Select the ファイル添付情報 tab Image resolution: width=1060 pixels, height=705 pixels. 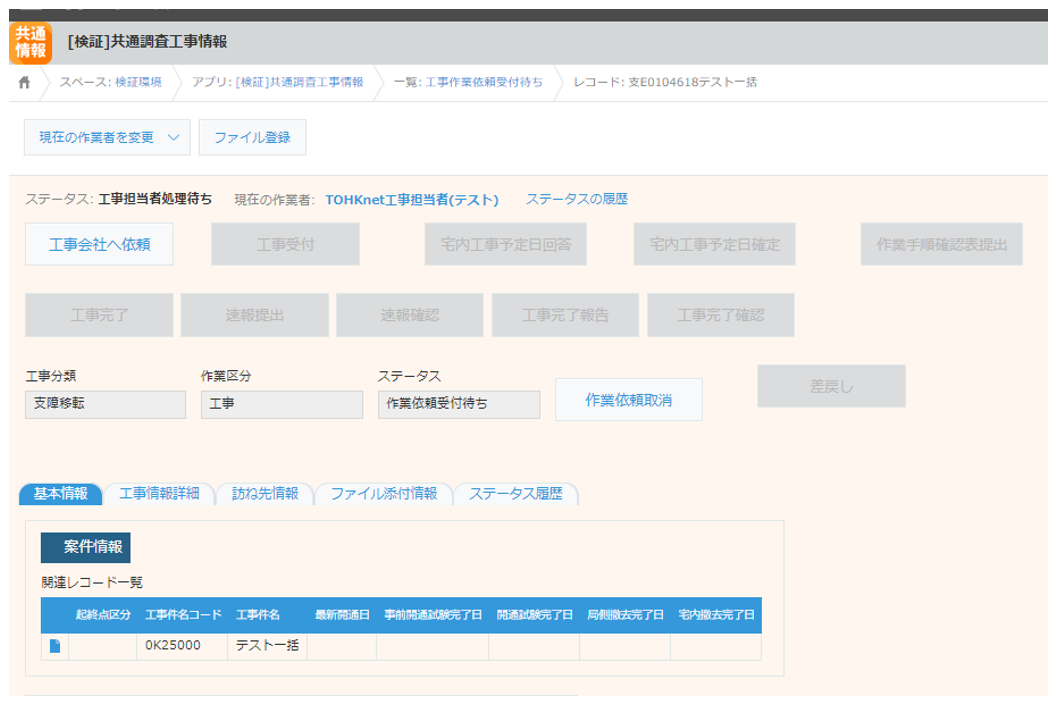click(x=383, y=494)
